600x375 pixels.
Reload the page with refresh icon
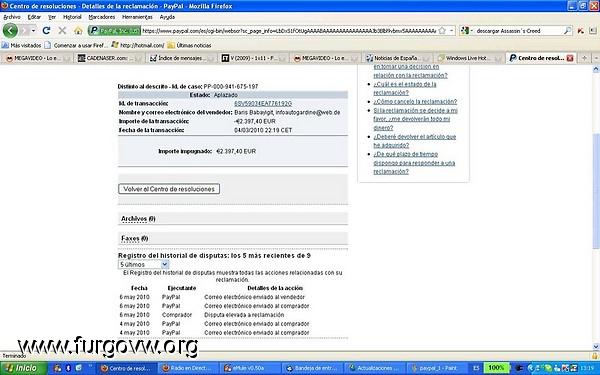tap(46, 31)
